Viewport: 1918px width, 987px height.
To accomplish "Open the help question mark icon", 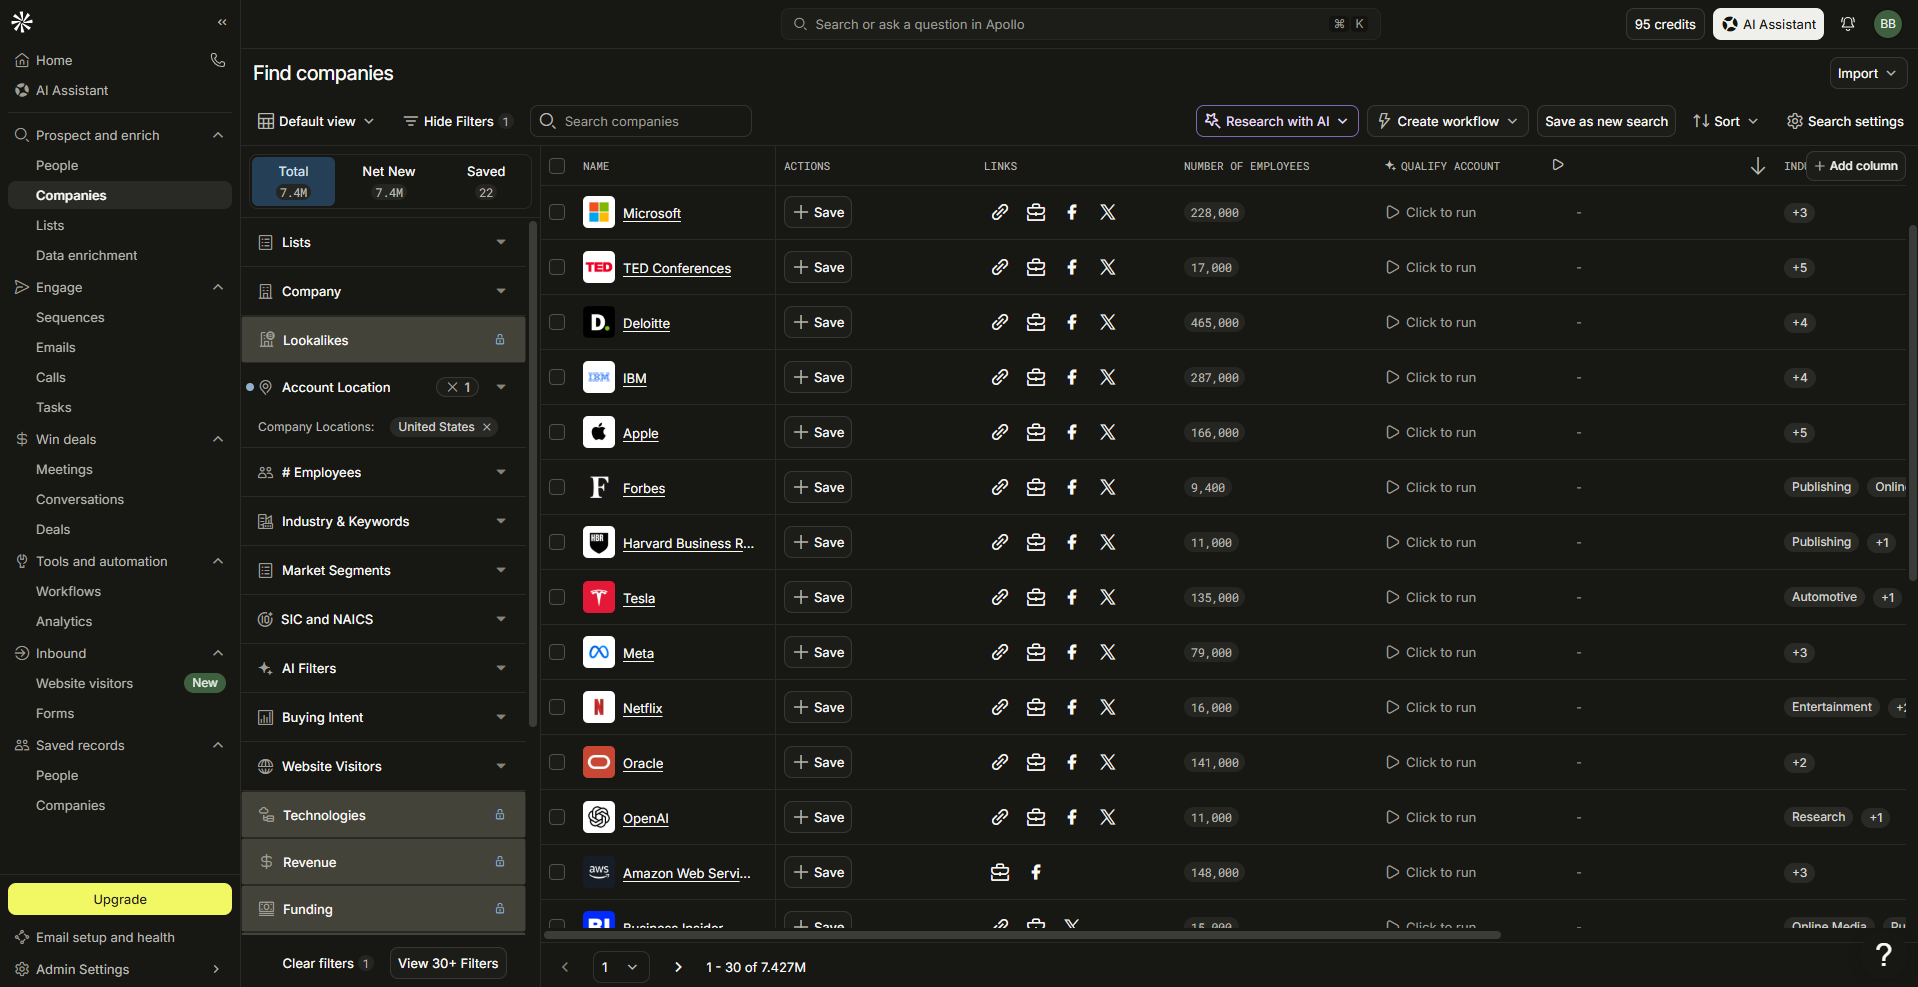I will [x=1884, y=955].
